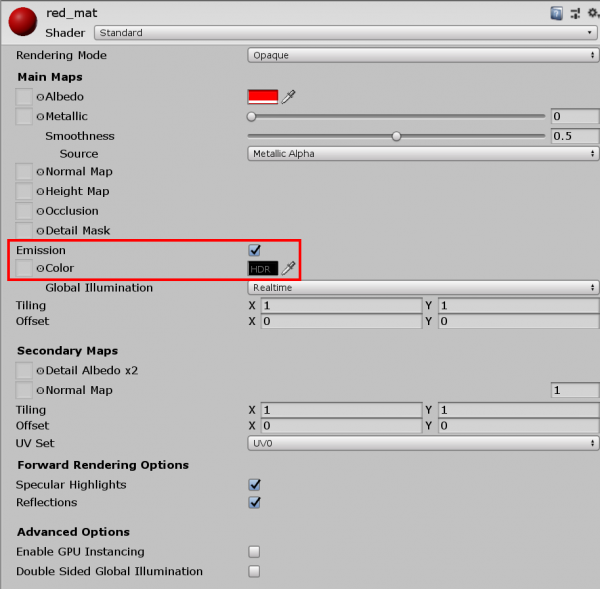600x589 pixels.
Task: Open the Rendering Mode dropdown
Action: click(422, 55)
